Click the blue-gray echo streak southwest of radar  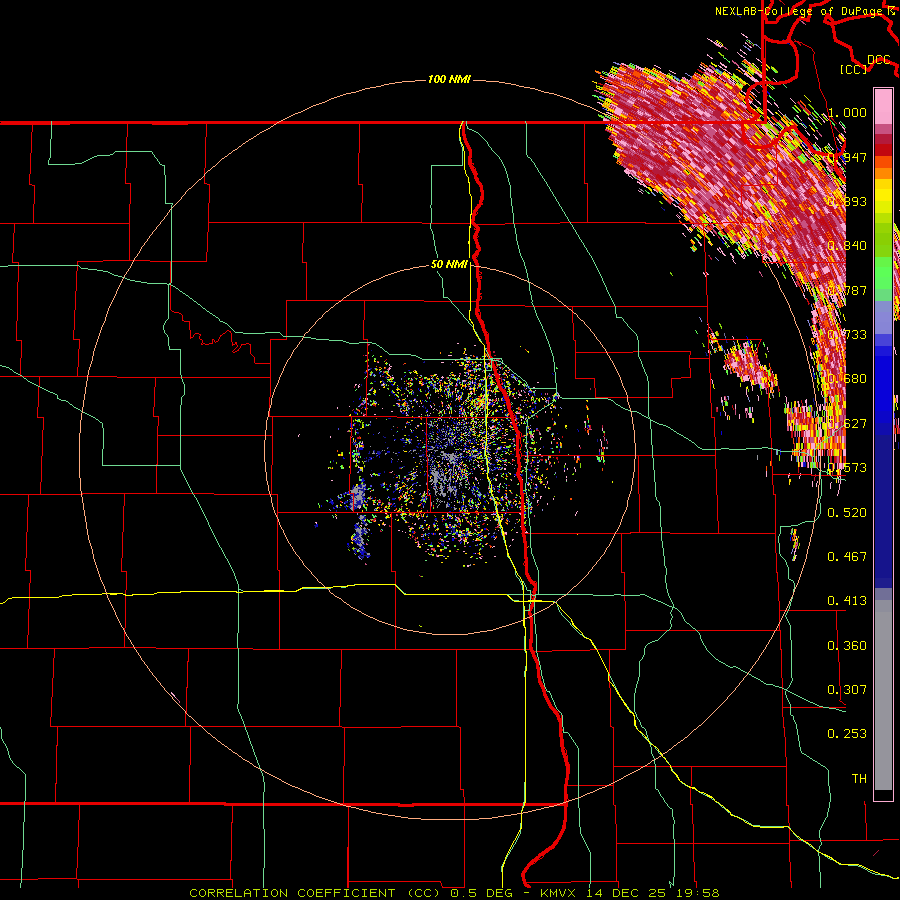(x=359, y=519)
